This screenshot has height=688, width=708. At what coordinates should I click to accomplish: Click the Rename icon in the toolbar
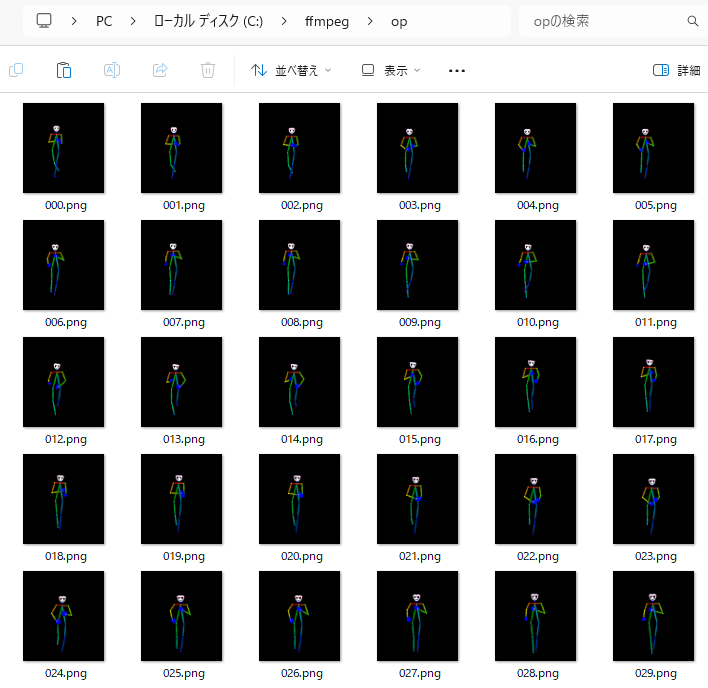tap(112, 70)
